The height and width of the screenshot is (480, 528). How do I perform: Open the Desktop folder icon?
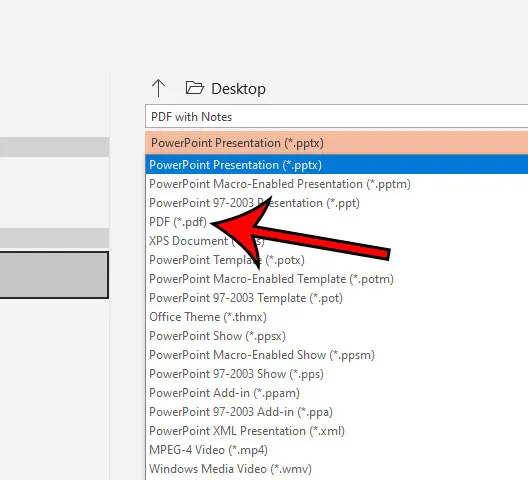tap(195, 88)
